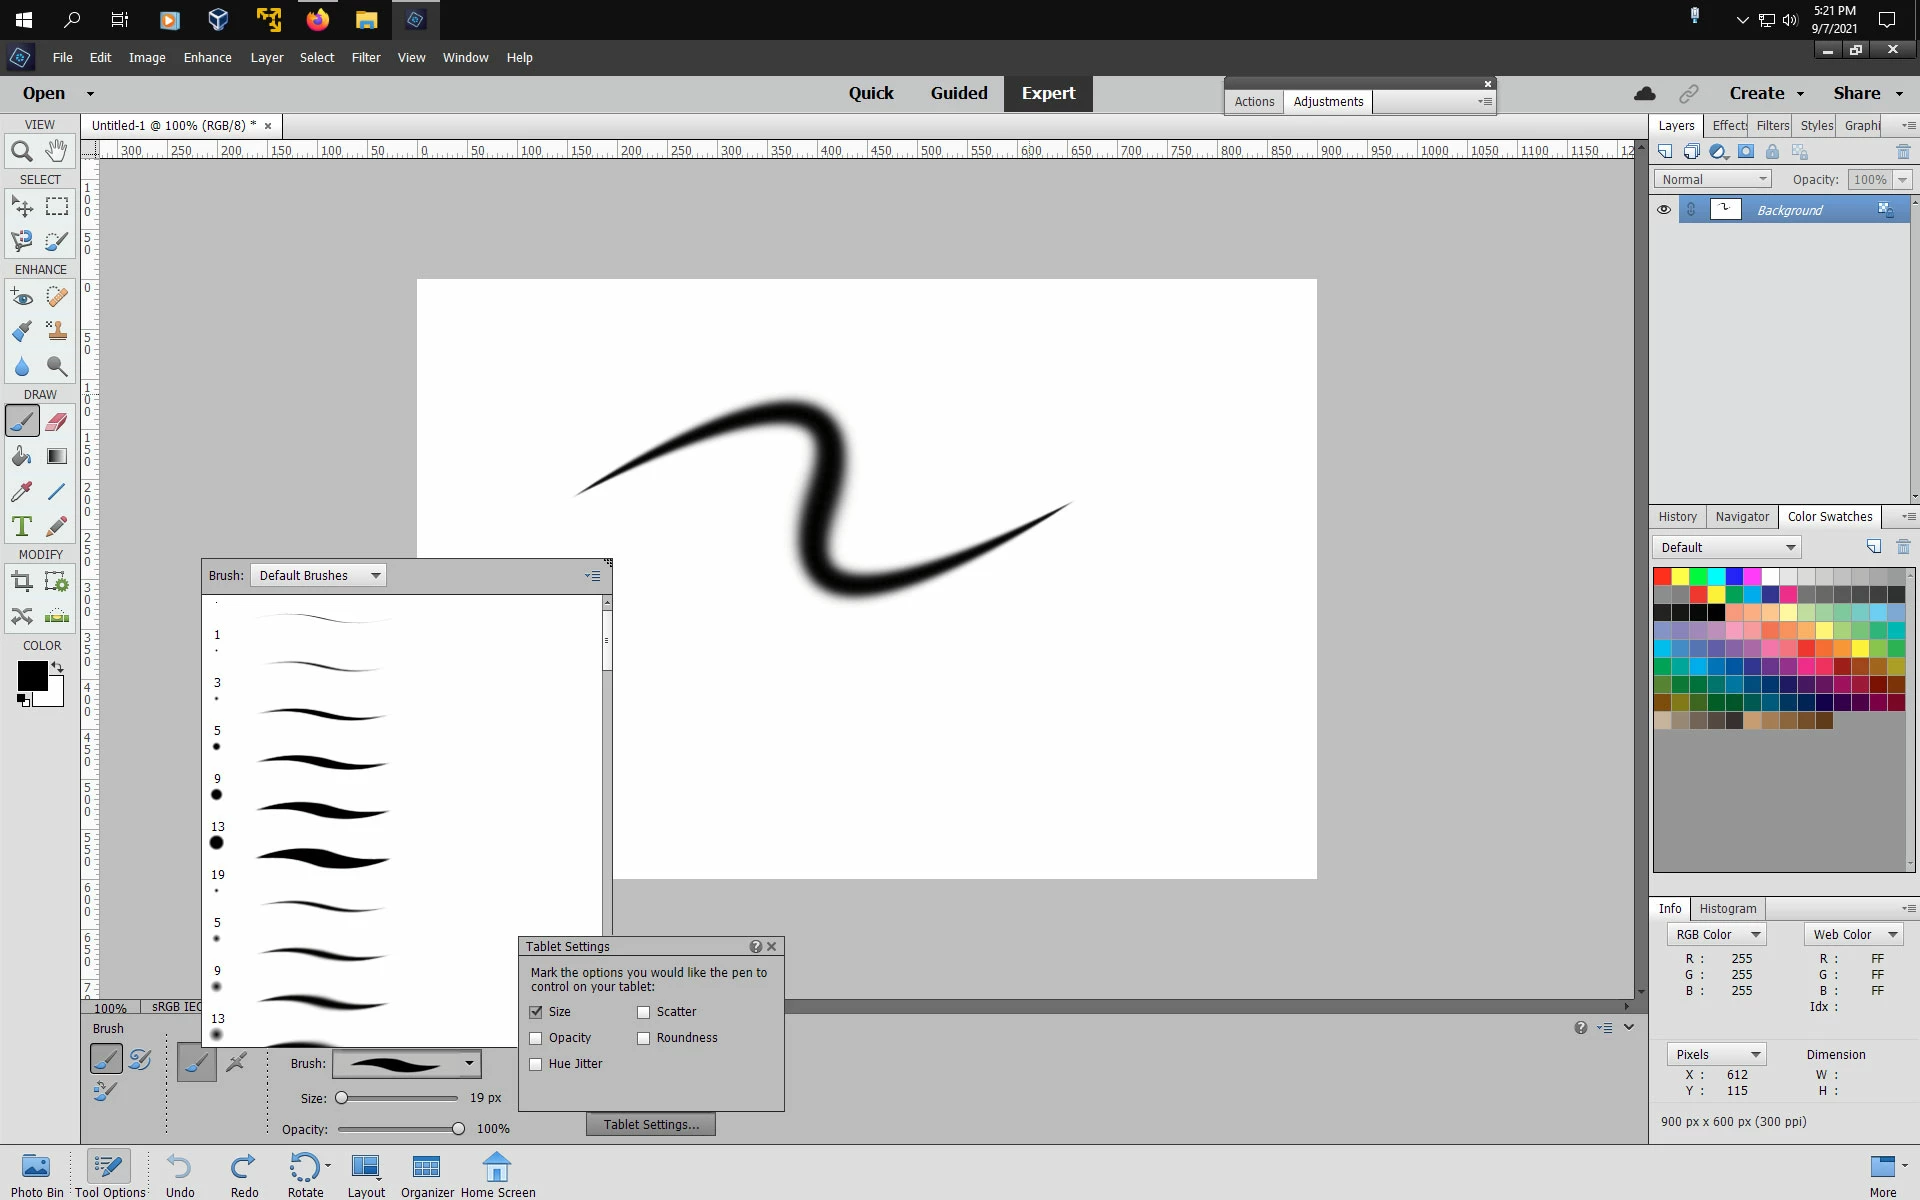The height and width of the screenshot is (1200, 1920).
Task: Uncheck the Size tablet option
Action: pos(536,1012)
